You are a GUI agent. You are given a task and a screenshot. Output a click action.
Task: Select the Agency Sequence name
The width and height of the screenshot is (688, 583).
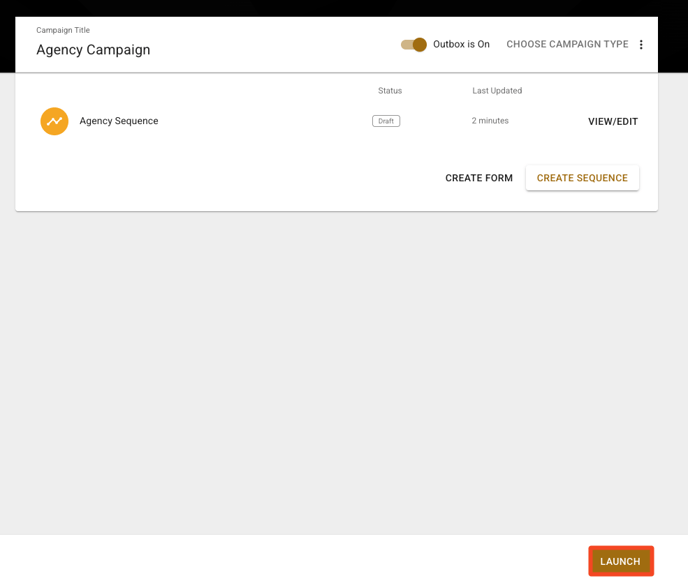(x=119, y=121)
